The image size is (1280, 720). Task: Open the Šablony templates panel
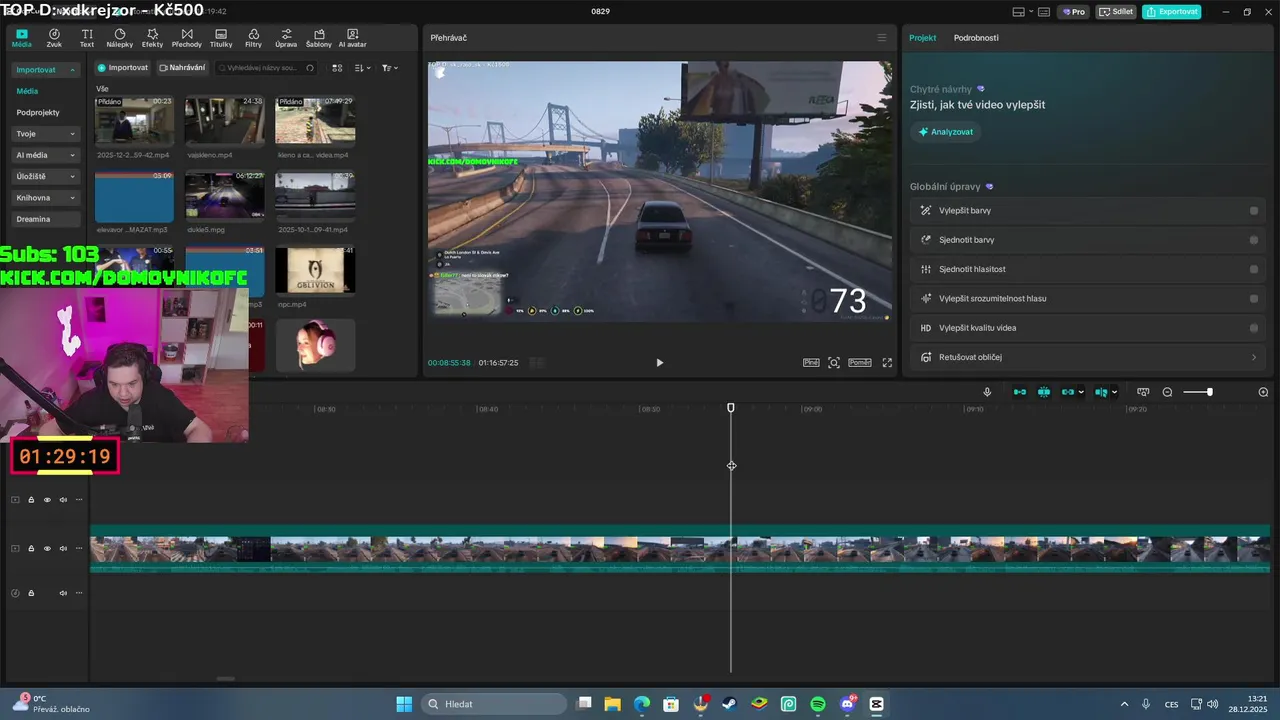[x=319, y=38]
